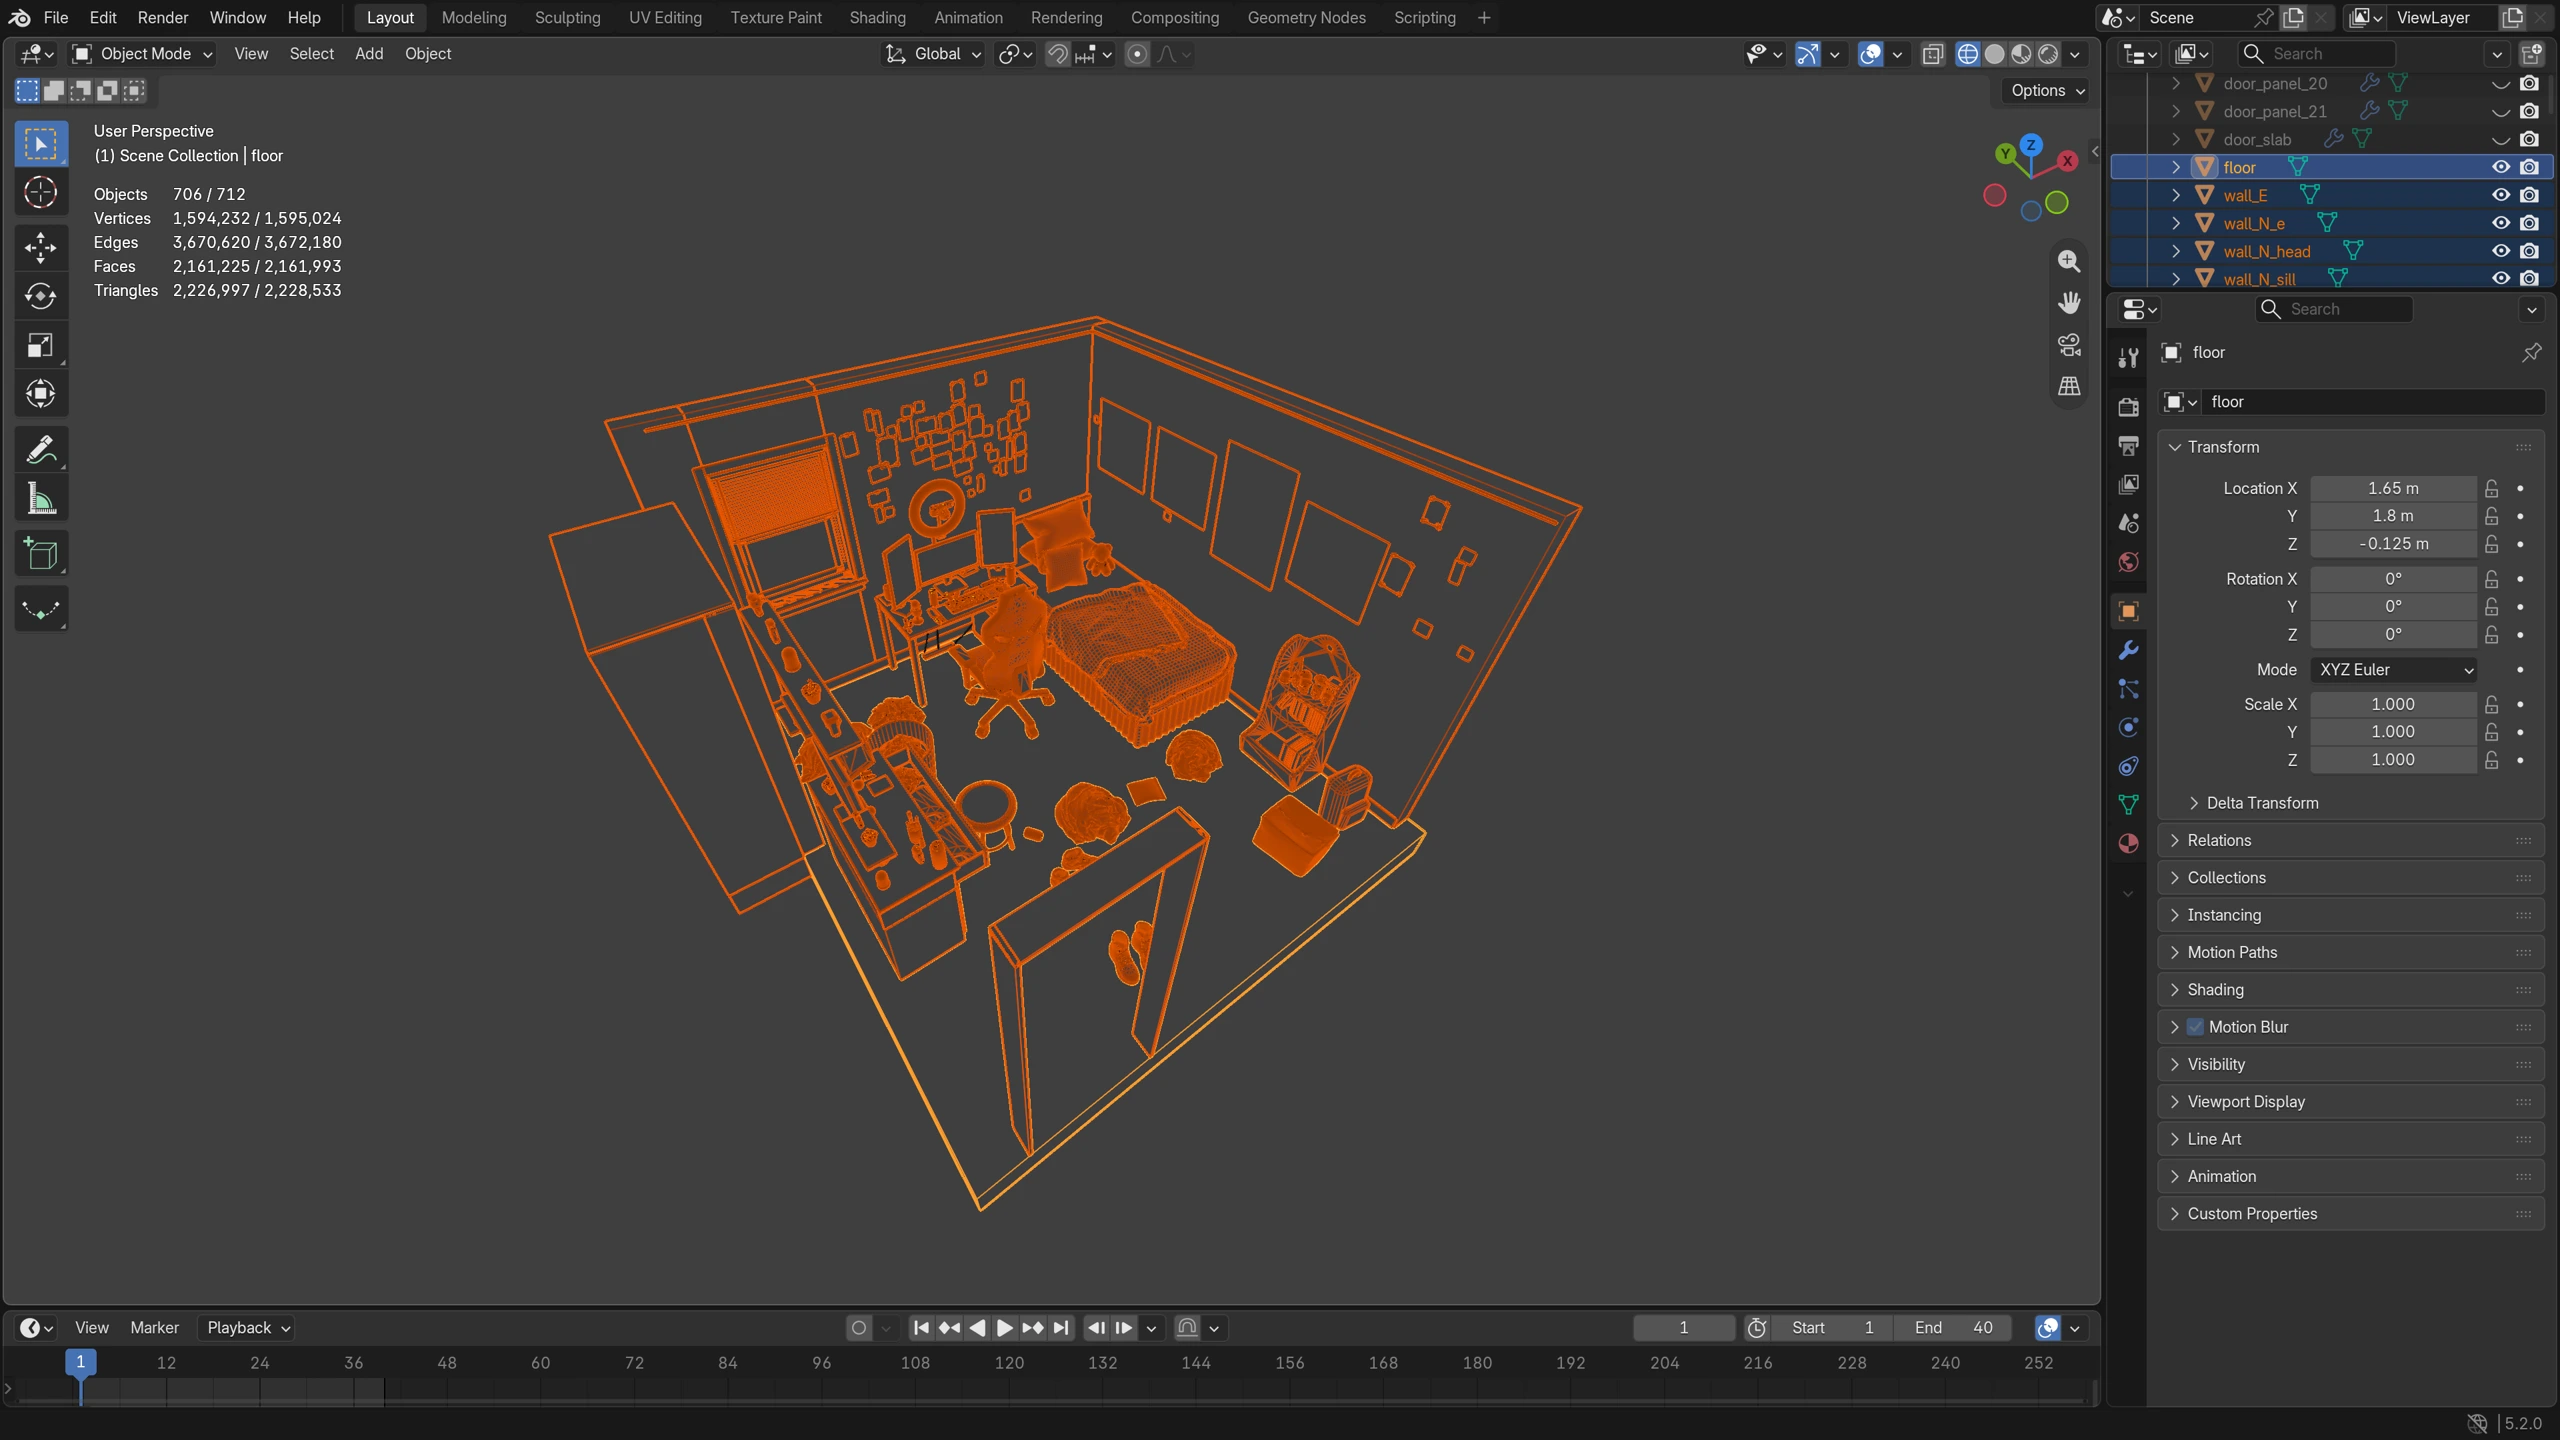Viewport: 2560px width, 1440px height.
Task: Click the pan view hand icon
Action: pyautogui.click(x=2069, y=302)
